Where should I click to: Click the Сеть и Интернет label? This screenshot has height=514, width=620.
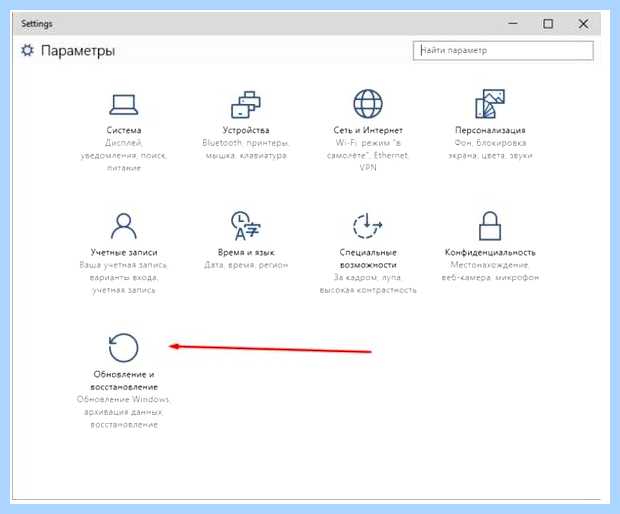(x=368, y=130)
